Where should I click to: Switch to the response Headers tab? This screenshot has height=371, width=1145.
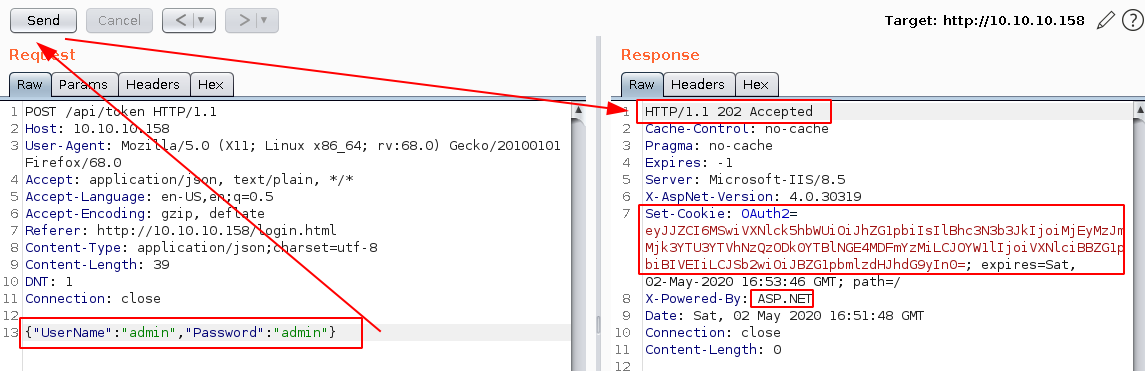click(698, 85)
